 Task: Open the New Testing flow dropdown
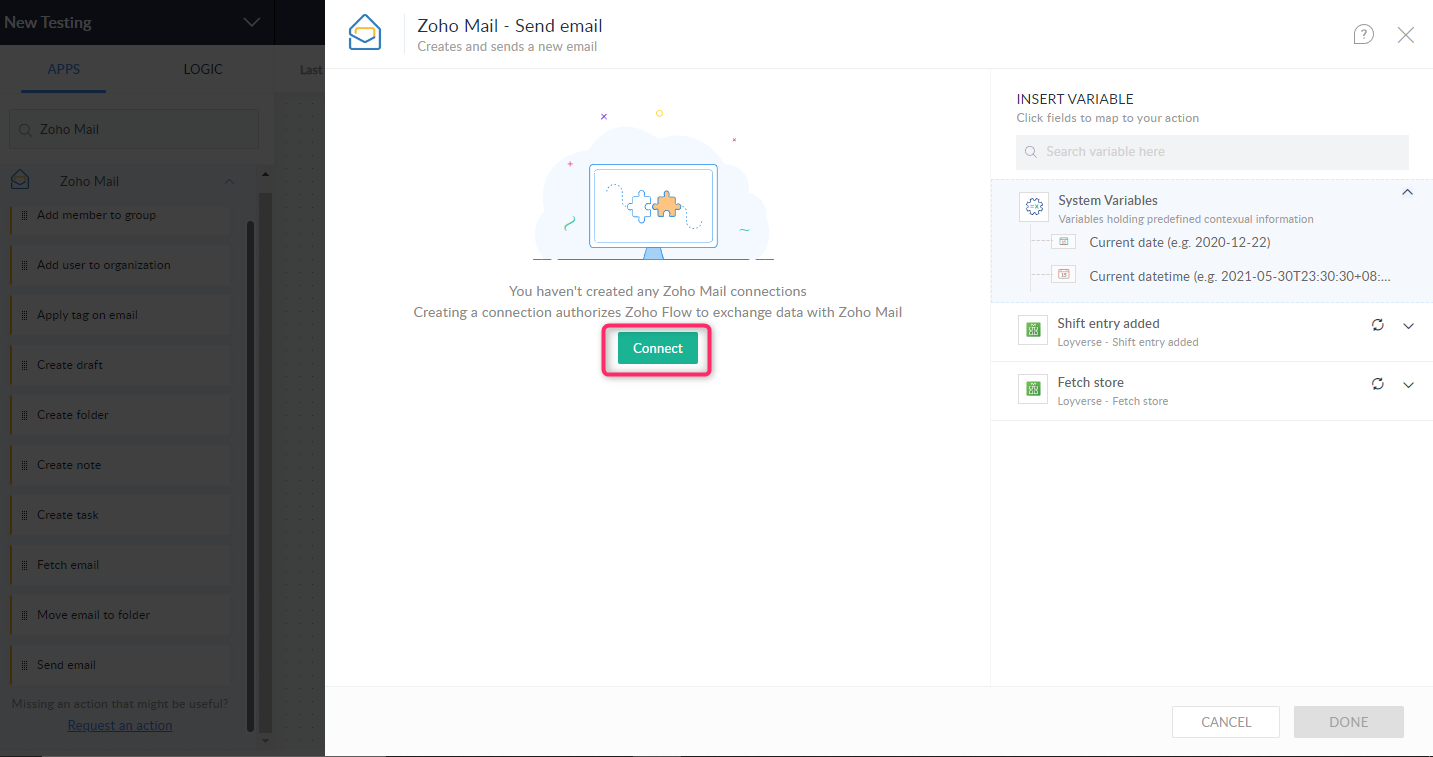[249, 22]
